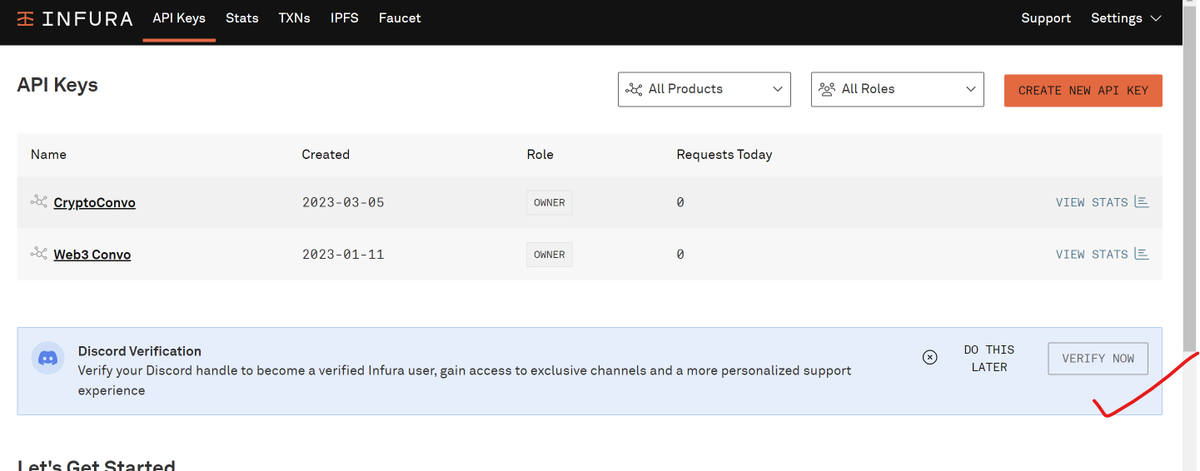1200x471 pixels.
Task: Expand the Settings menu
Action: 1126,18
